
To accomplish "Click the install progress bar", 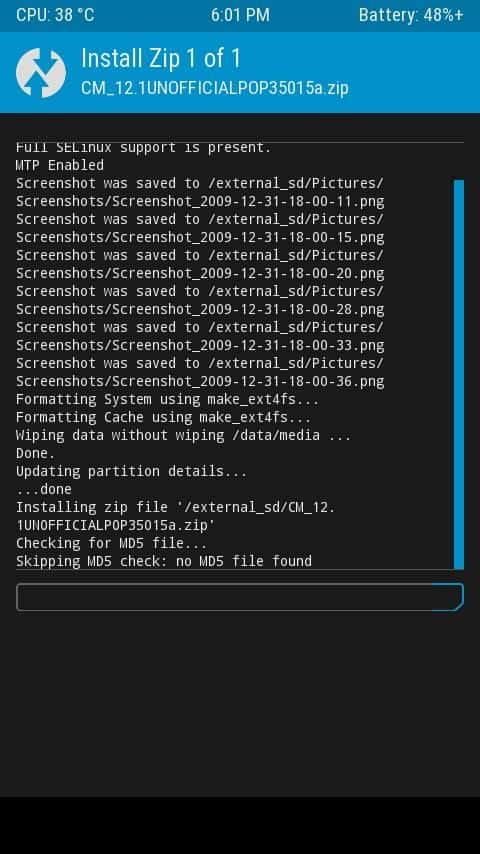I will point(240,597).
